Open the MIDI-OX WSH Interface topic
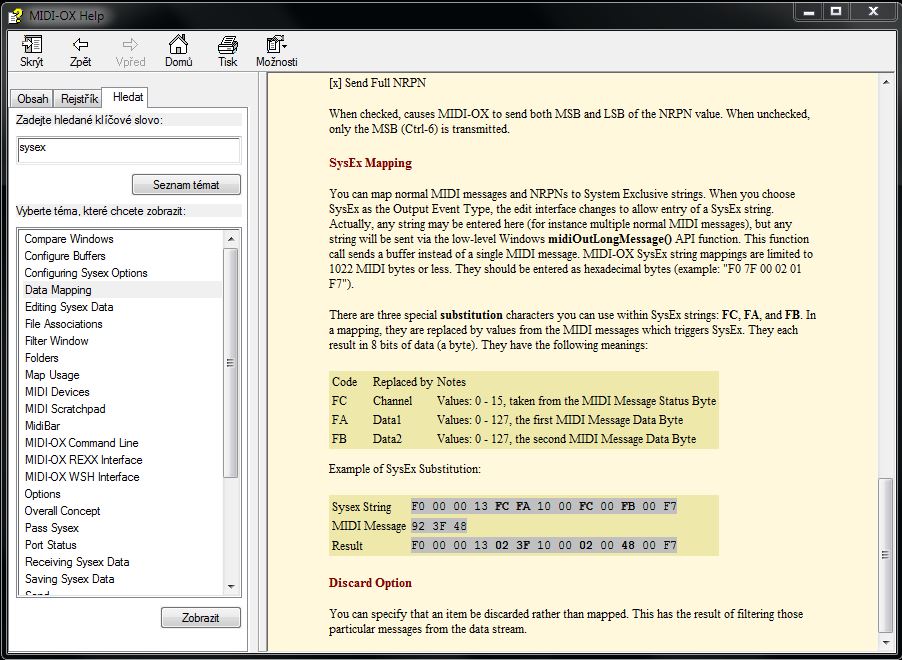The height and width of the screenshot is (660, 902). [x=82, y=476]
